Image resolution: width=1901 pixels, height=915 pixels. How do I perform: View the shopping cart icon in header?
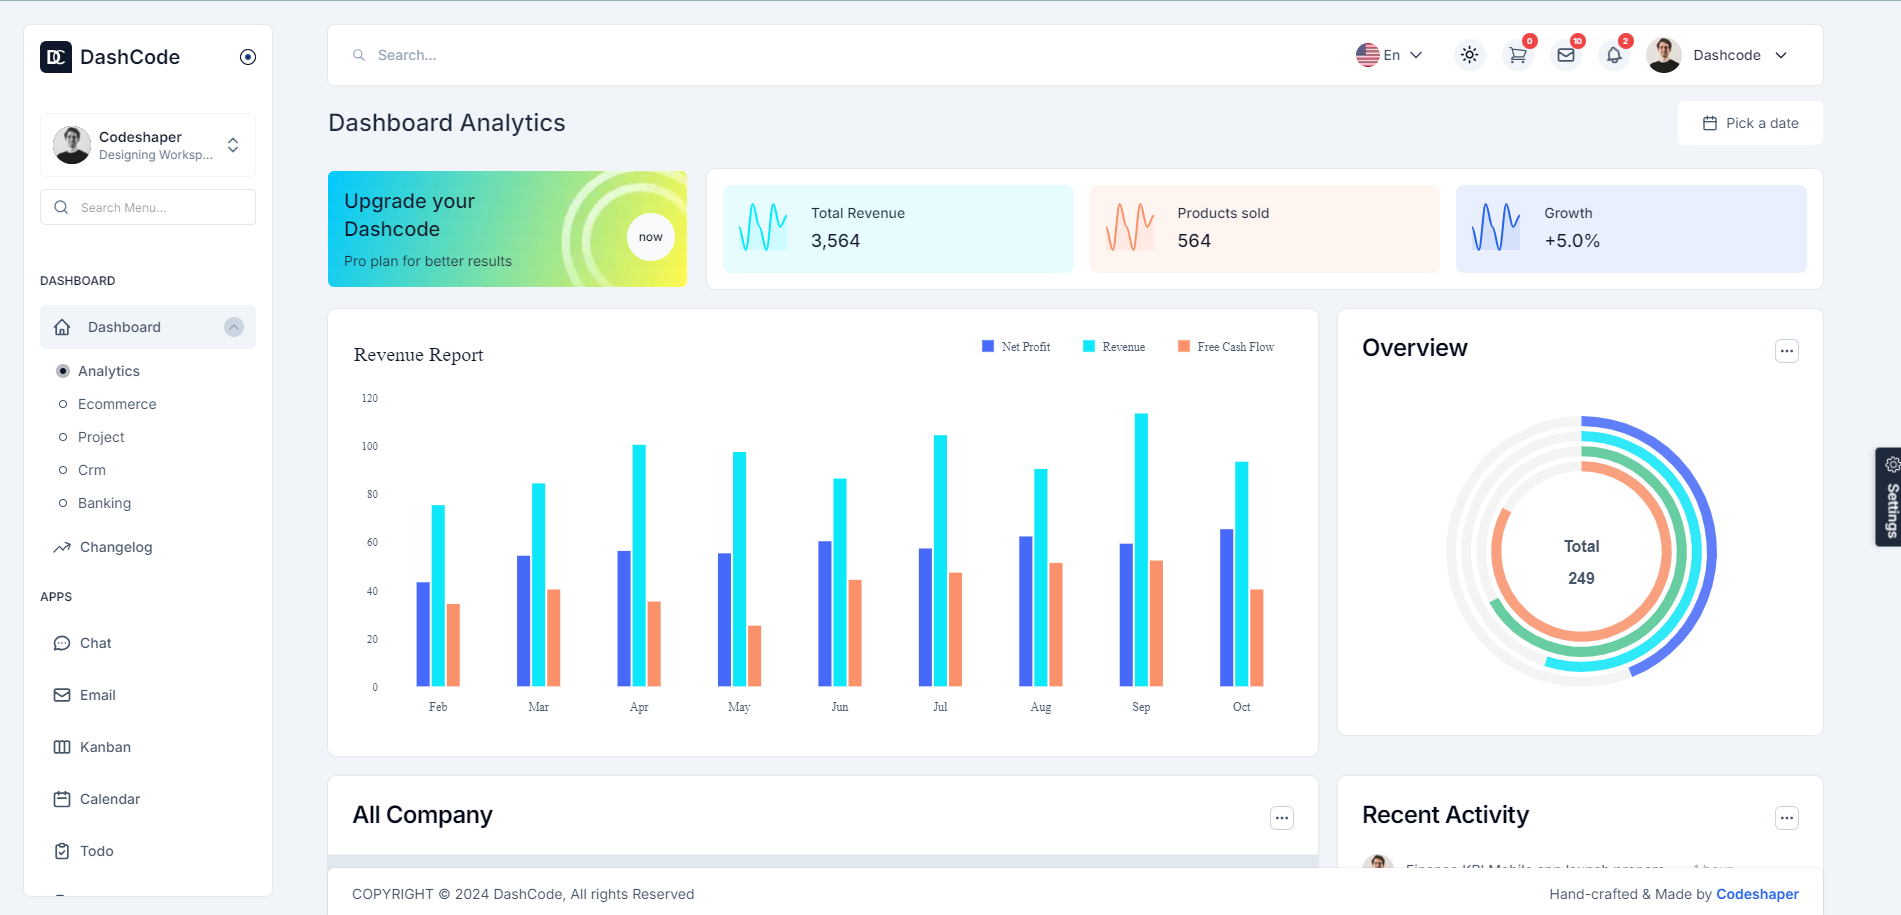[1518, 55]
